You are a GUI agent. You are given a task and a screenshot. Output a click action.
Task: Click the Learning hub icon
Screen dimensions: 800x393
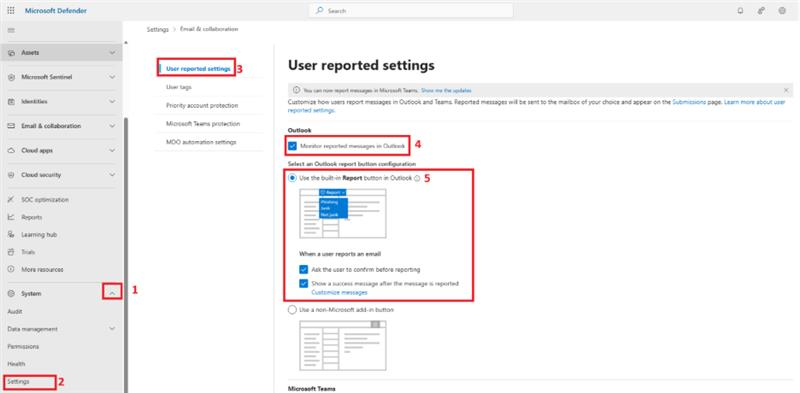tap(11, 235)
